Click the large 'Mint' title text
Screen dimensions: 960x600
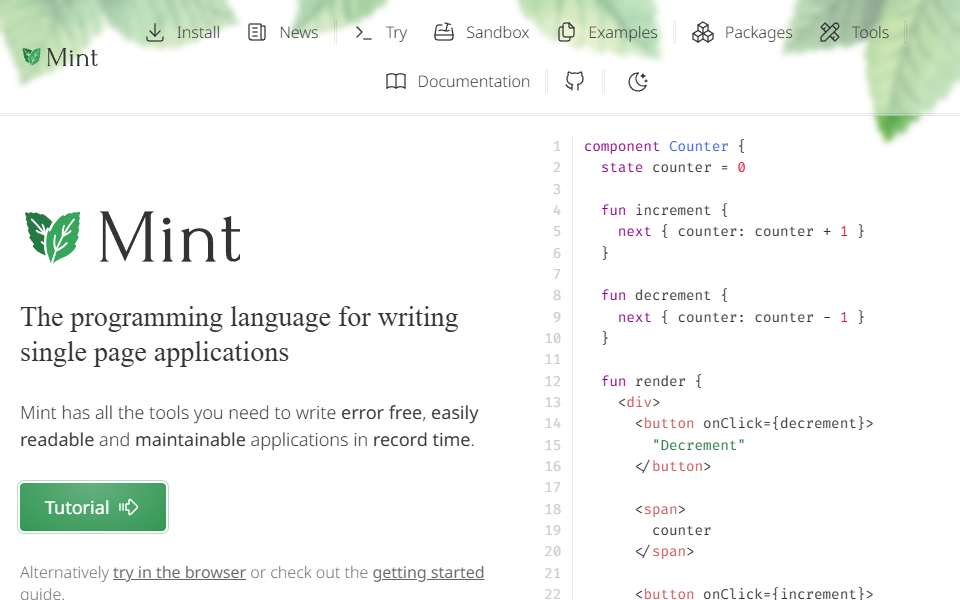(x=170, y=238)
